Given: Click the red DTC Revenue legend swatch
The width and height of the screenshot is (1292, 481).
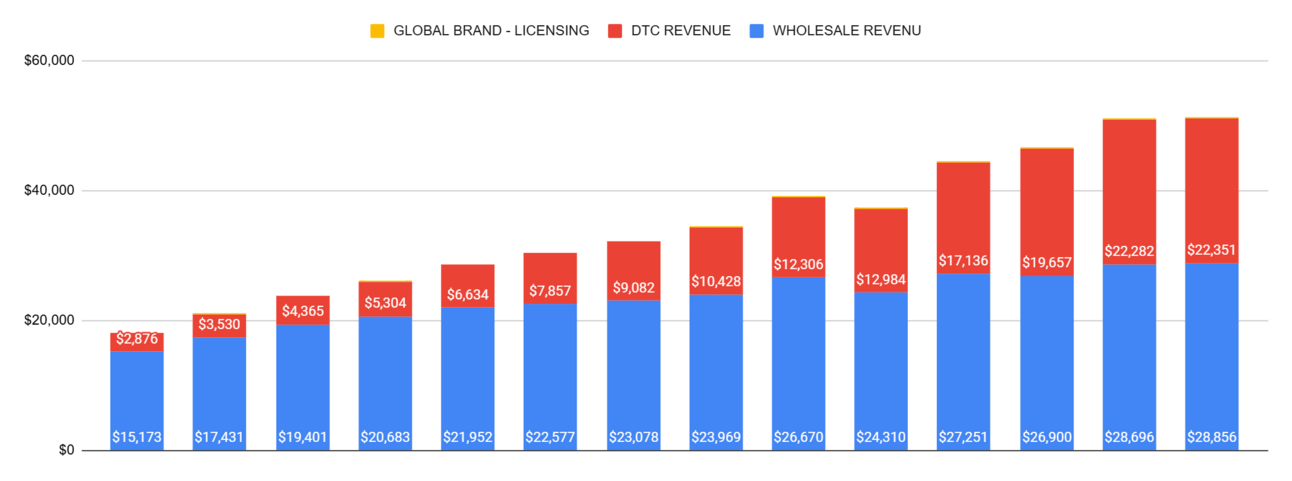Looking at the screenshot, I should (x=614, y=31).
